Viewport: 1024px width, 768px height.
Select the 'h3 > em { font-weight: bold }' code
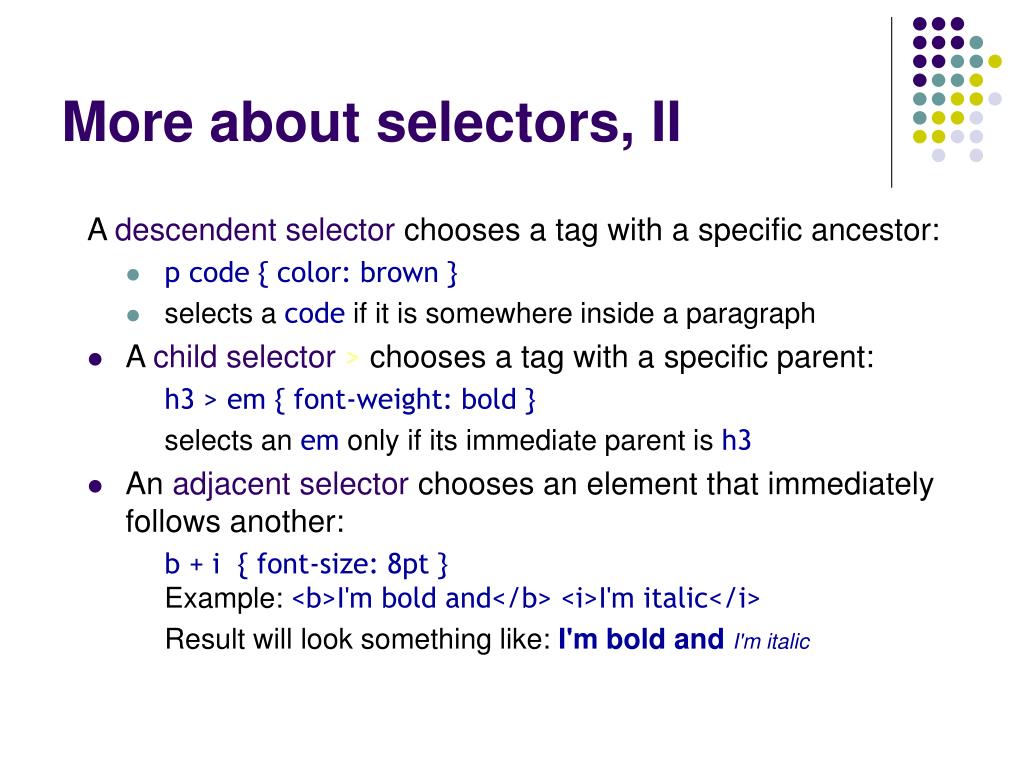[350, 400]
